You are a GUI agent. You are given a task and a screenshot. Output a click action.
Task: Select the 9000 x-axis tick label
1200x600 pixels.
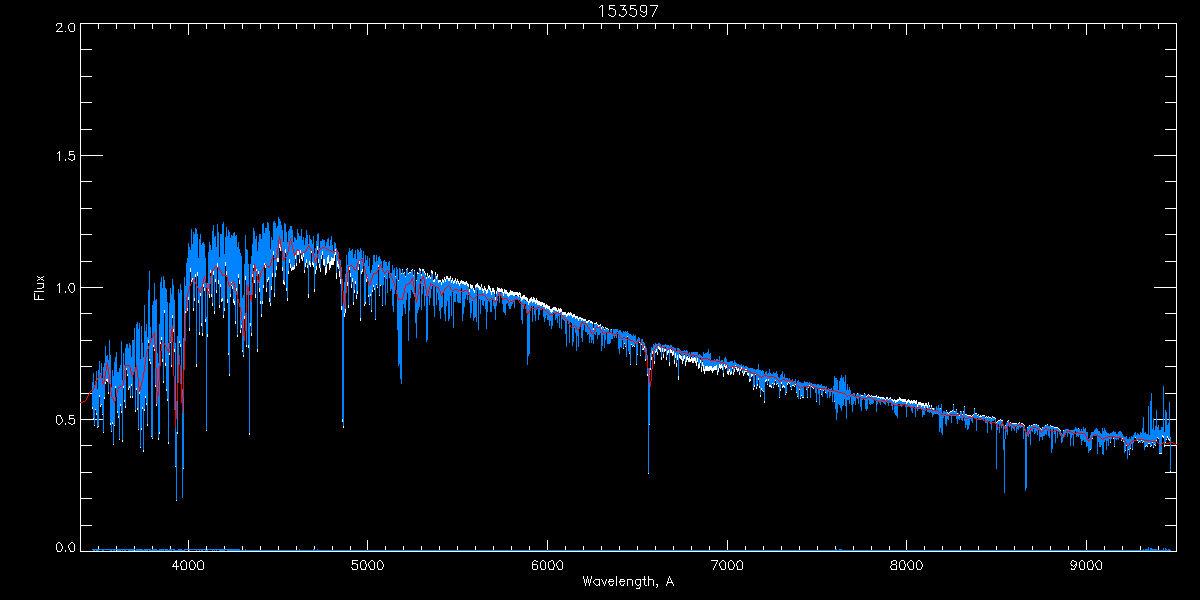1087,565
